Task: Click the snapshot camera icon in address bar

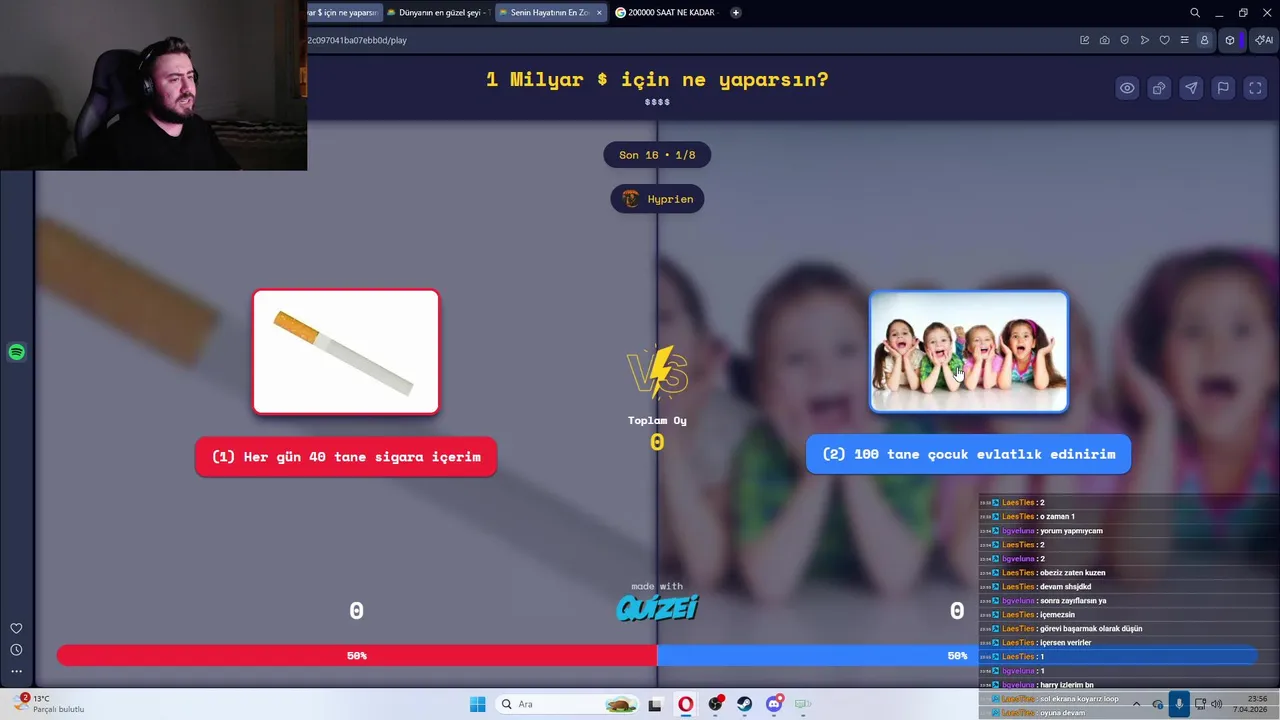Action: pos(1104,40)
